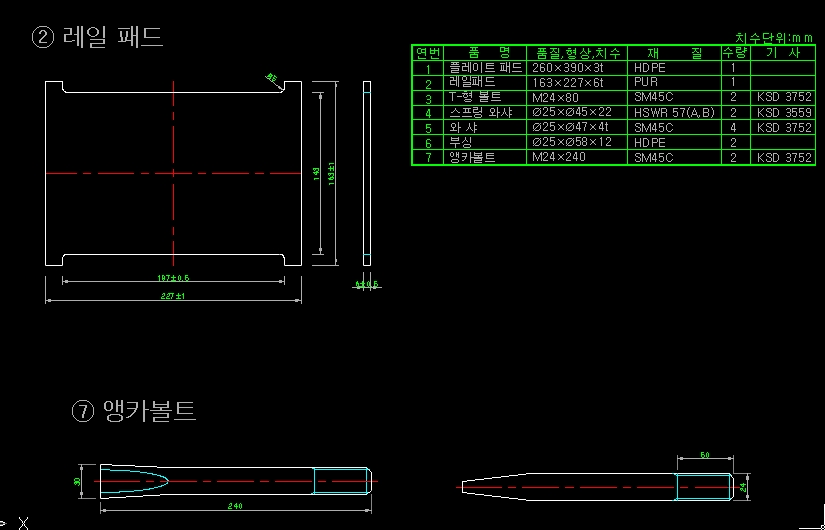The height and width of the screenshot is (530, 825).
Task: Click the KSD 3559 remark cell
Action: pyautogui.click(x=785, y=113)
